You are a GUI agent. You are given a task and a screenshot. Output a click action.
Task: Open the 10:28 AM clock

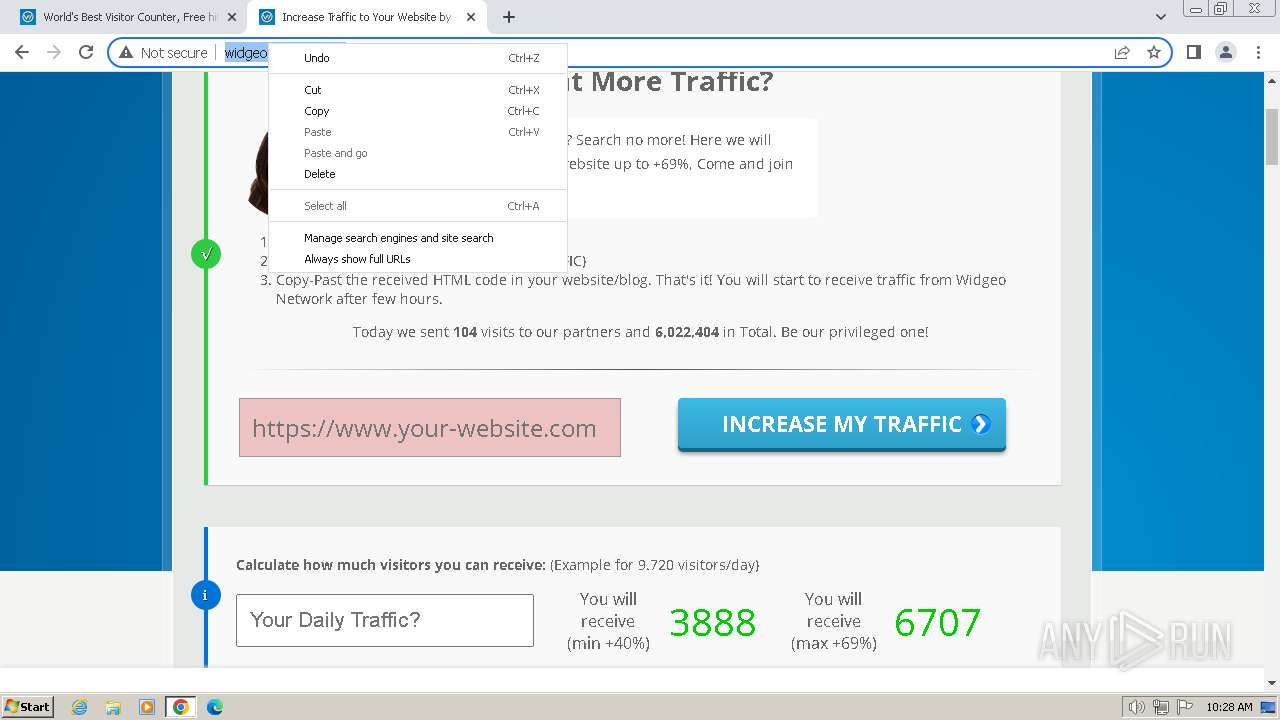click(1229, 707)
